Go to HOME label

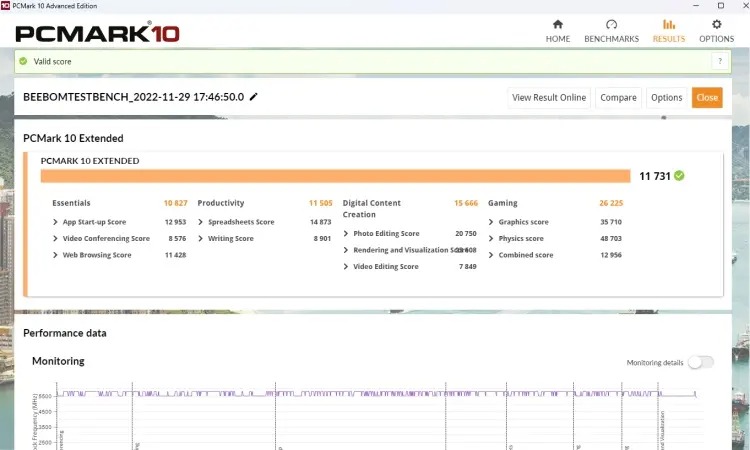pyautogui.click(x=558, y=39)
